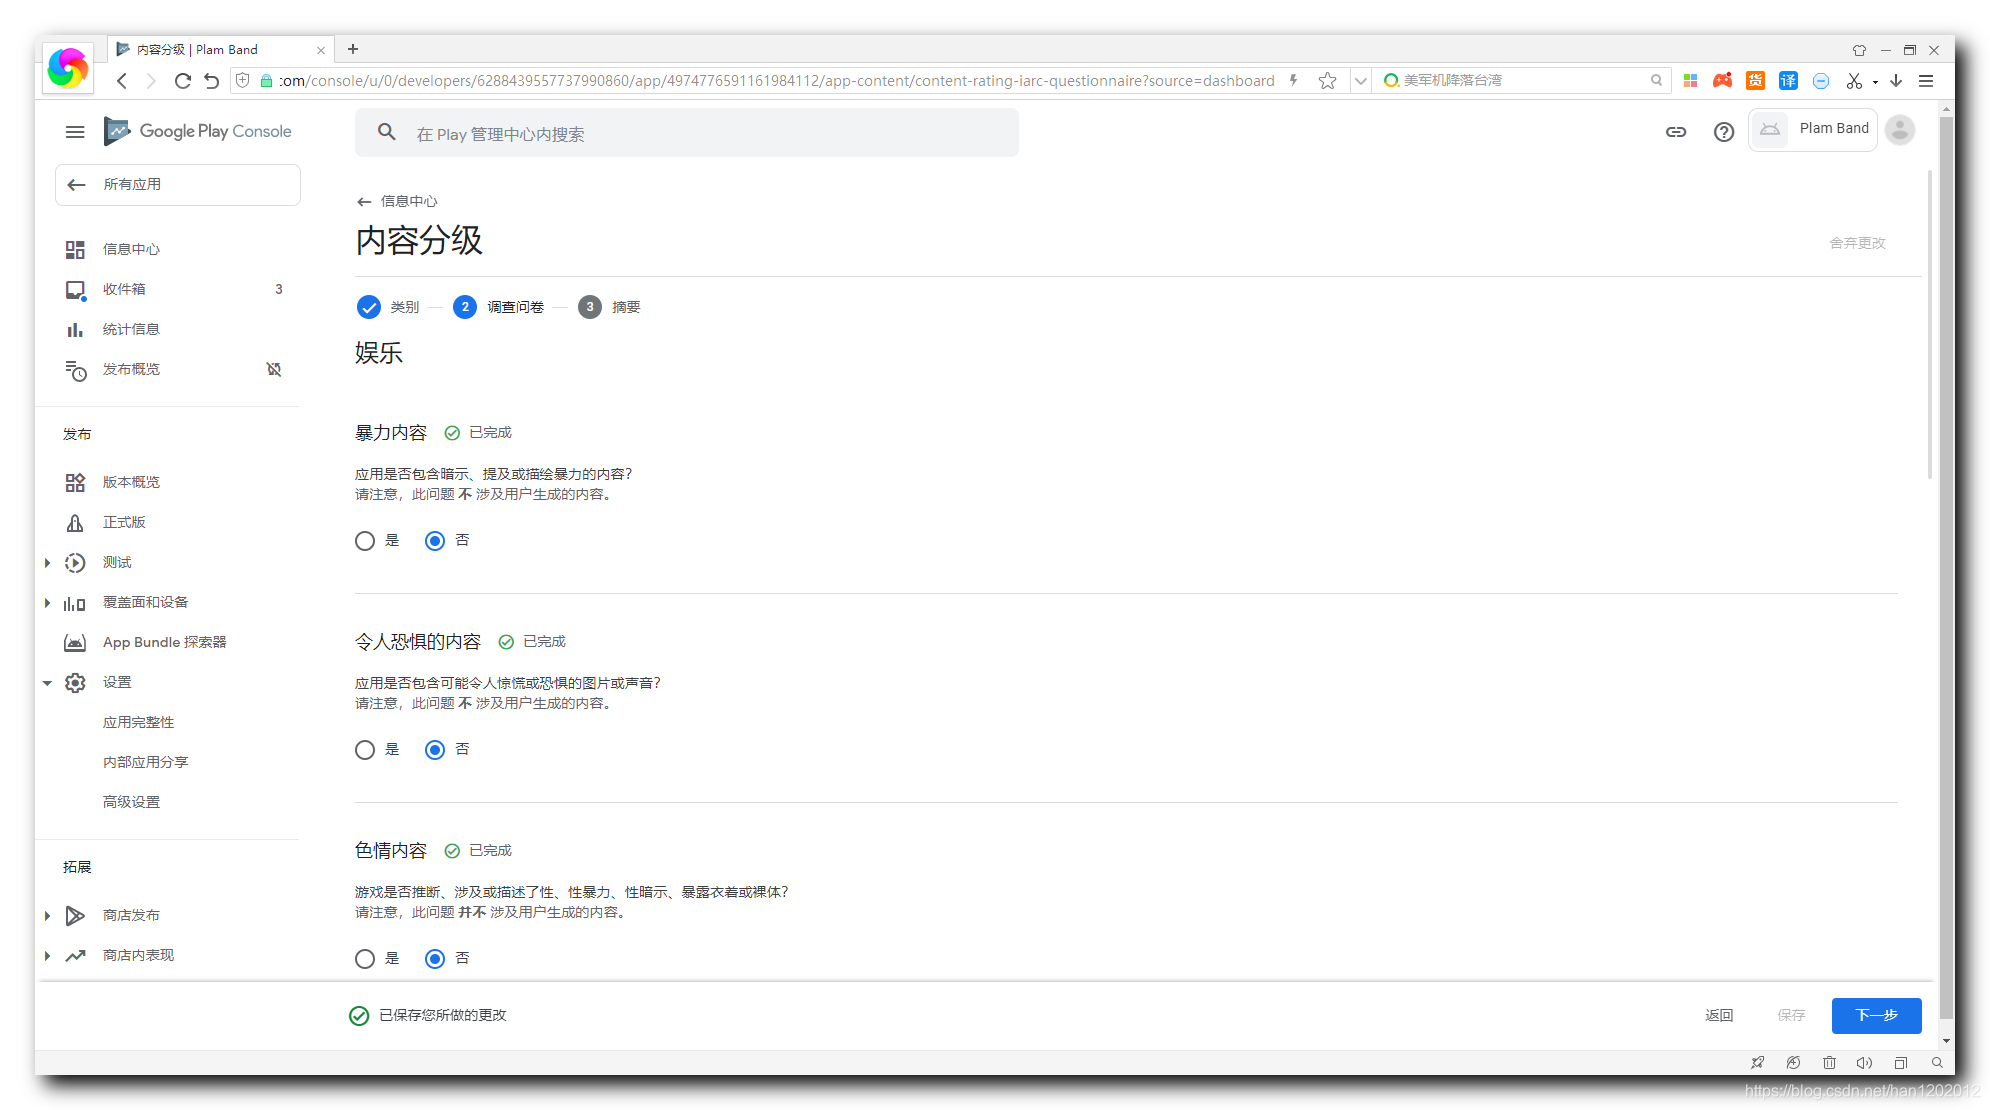Open 收件箱 inbox in sidebar
1990x1110 pixels.
coord(124,289)
